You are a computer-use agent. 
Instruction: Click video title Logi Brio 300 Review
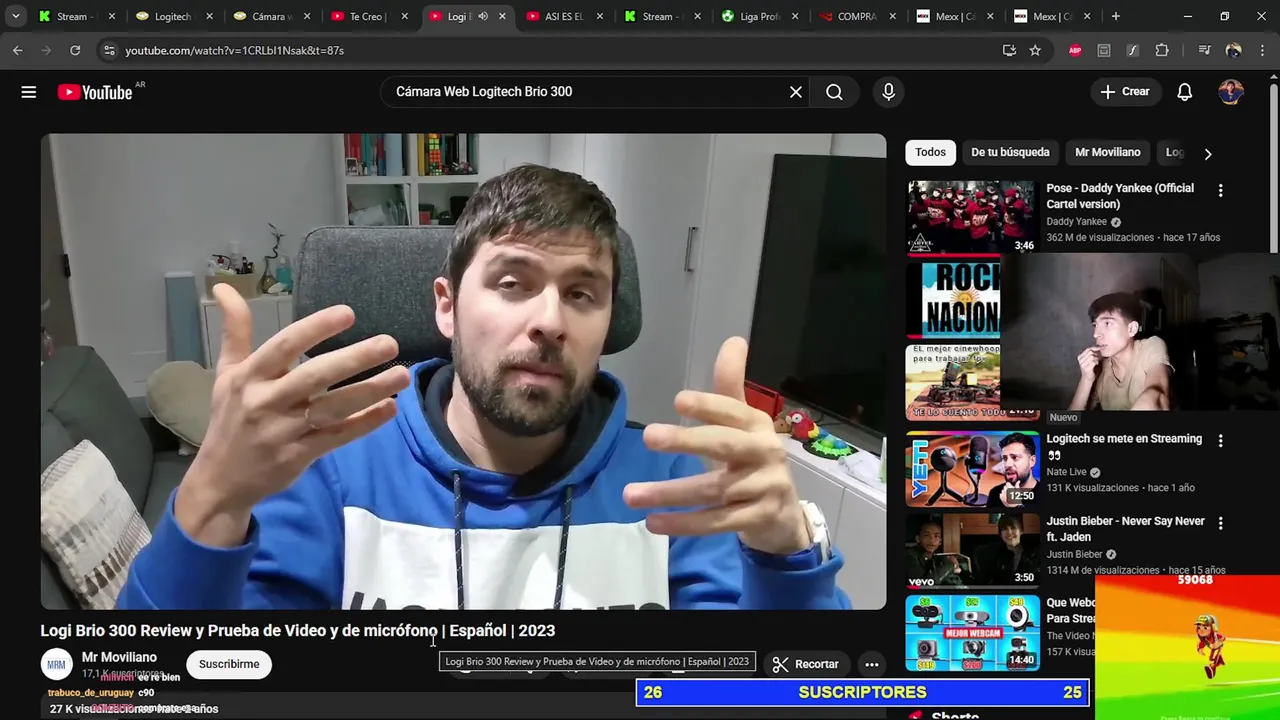[297, 631]
